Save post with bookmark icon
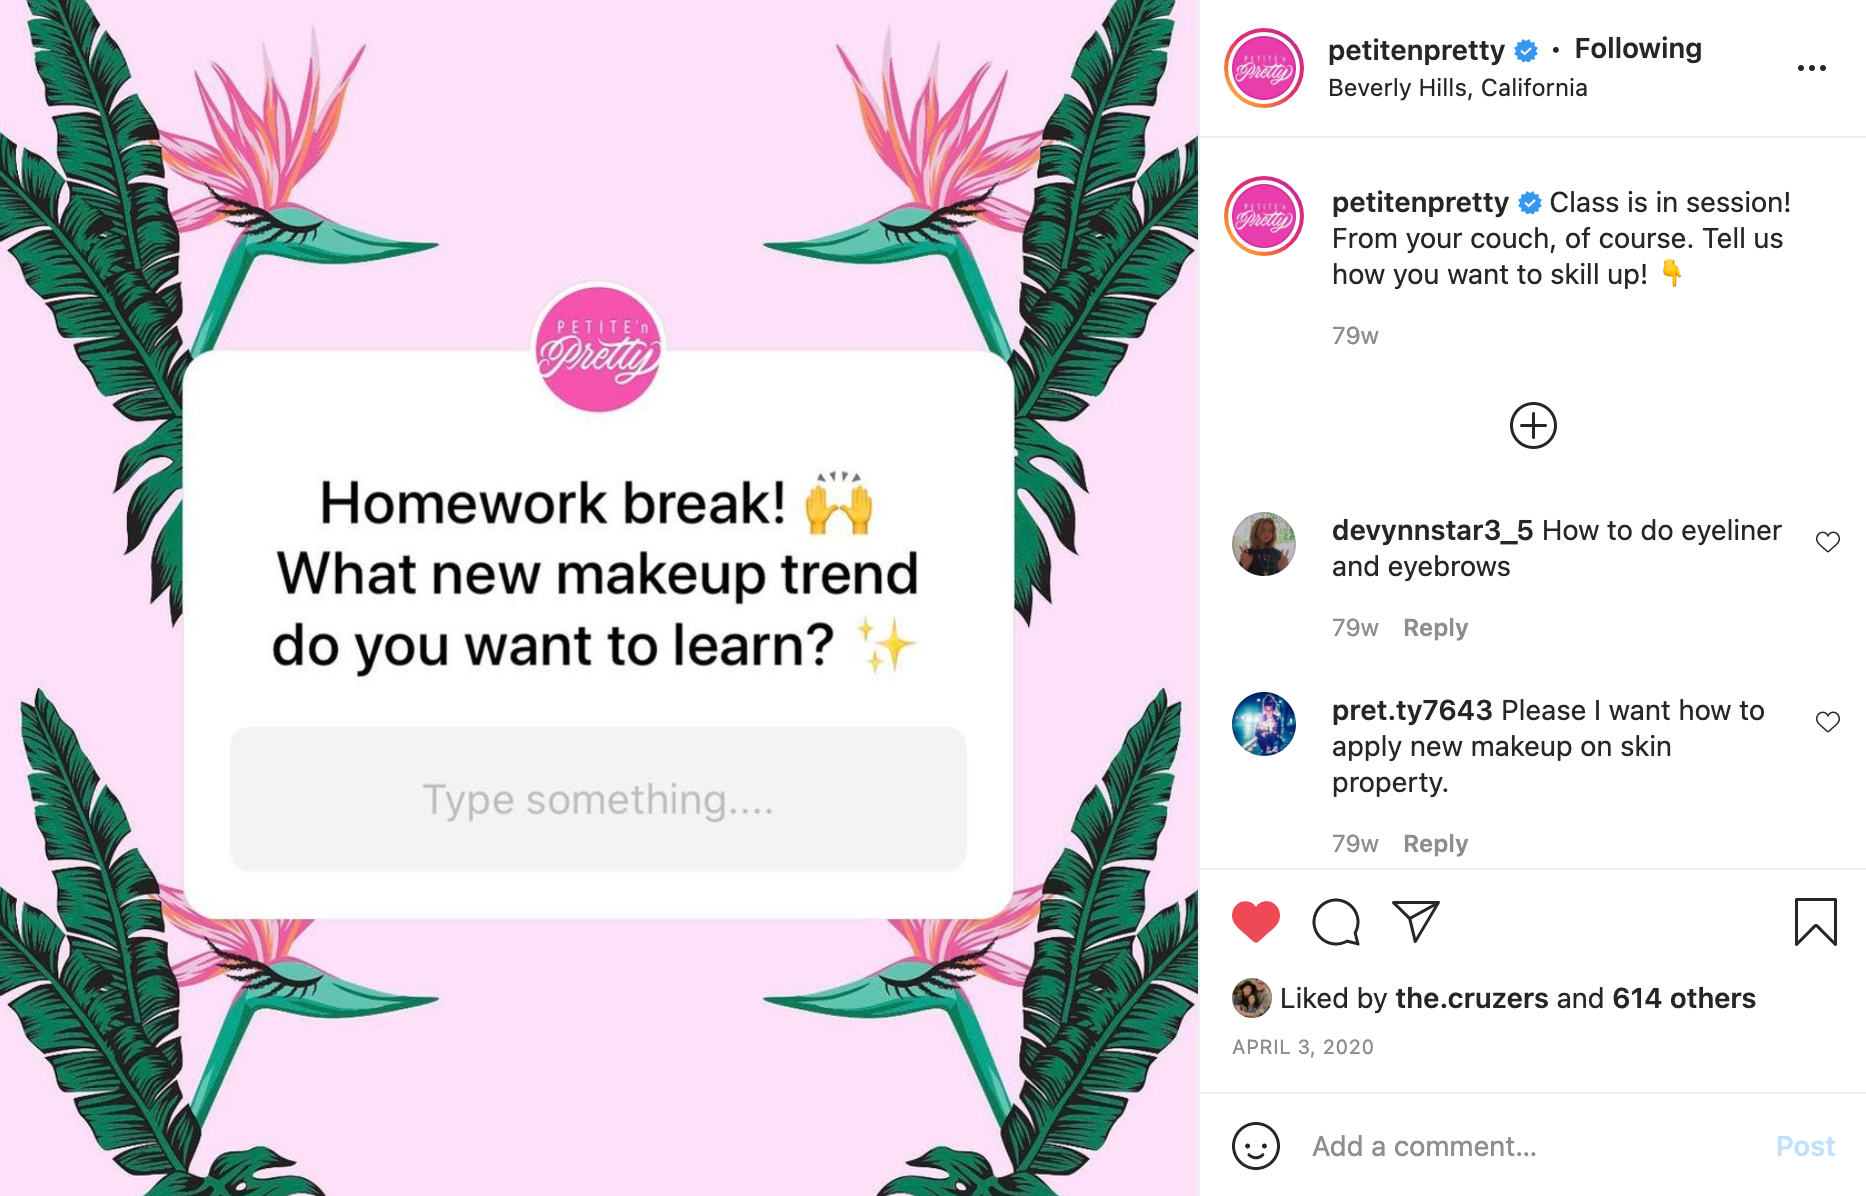1866x1196 pixels. (1815, 922)
